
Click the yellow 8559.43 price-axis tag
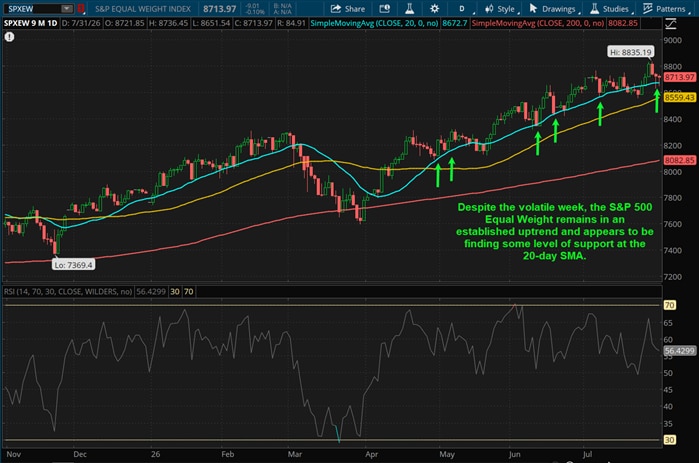pos(679,97)
